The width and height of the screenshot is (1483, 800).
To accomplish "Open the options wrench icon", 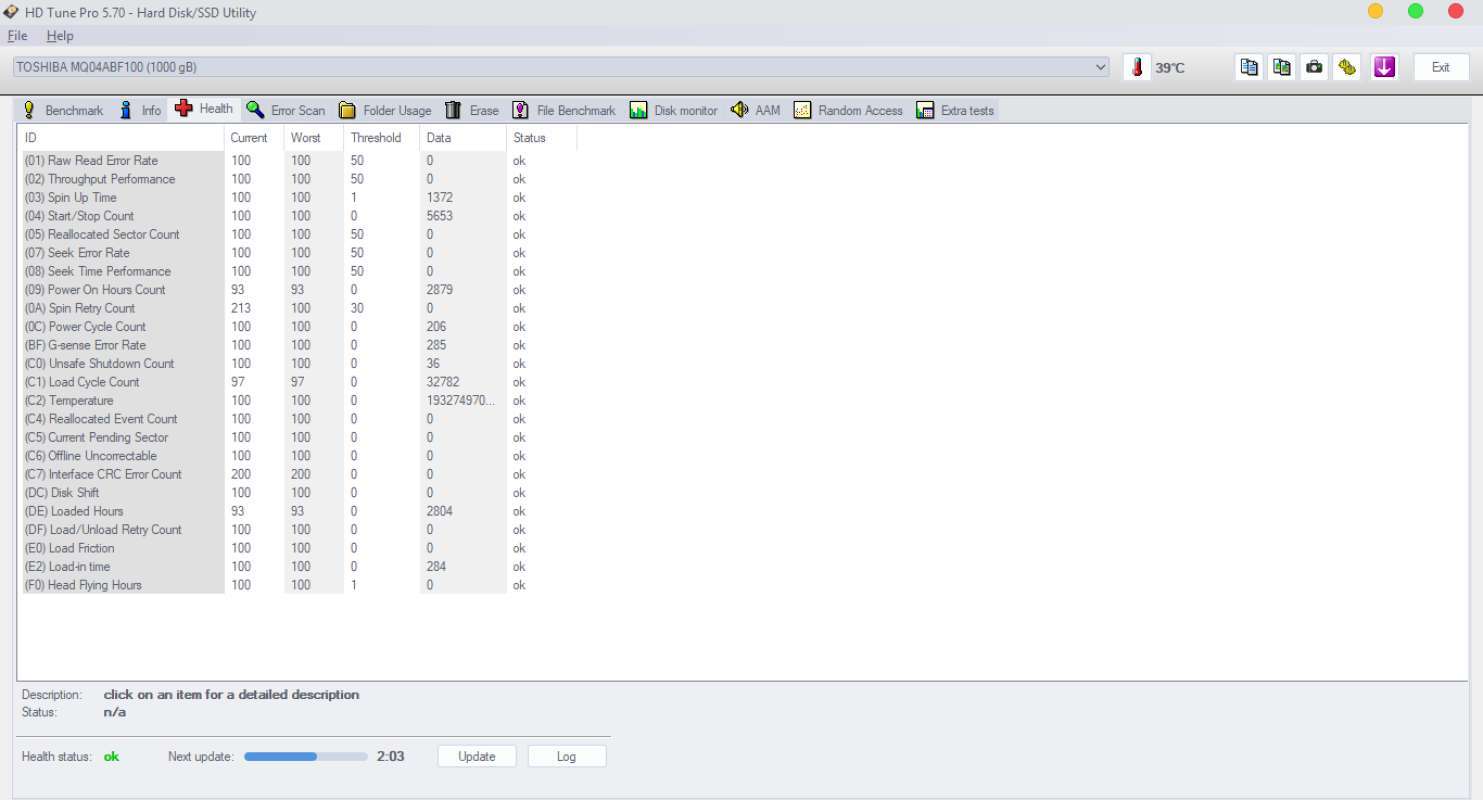I will click(x=1347, y=67).
